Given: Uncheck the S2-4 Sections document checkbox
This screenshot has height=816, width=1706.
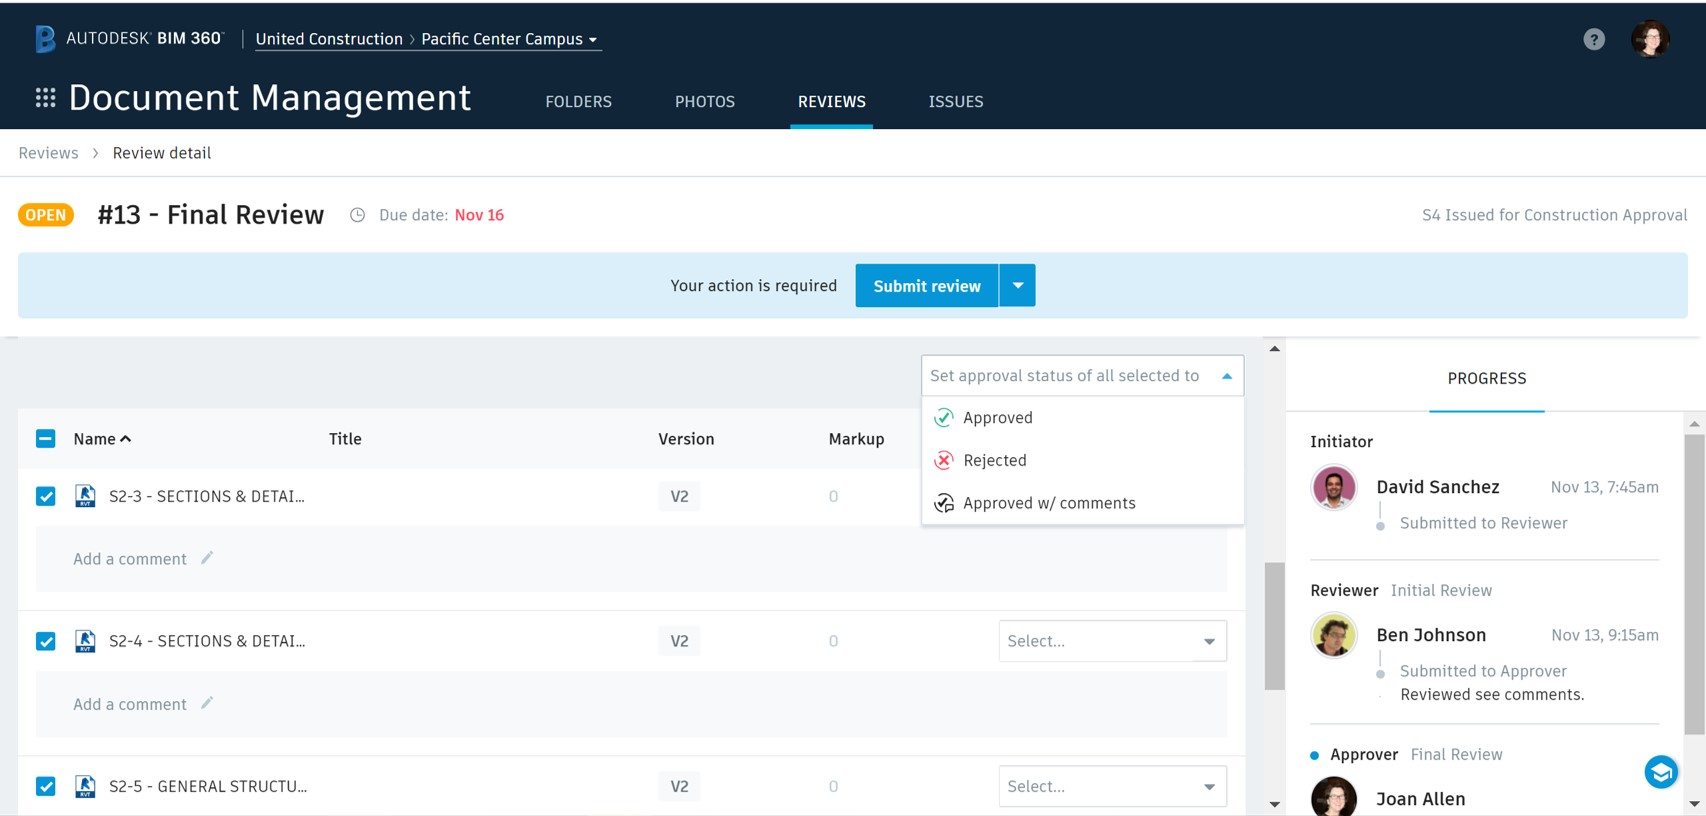Looking at the screenshot, I should pos(46,641).
